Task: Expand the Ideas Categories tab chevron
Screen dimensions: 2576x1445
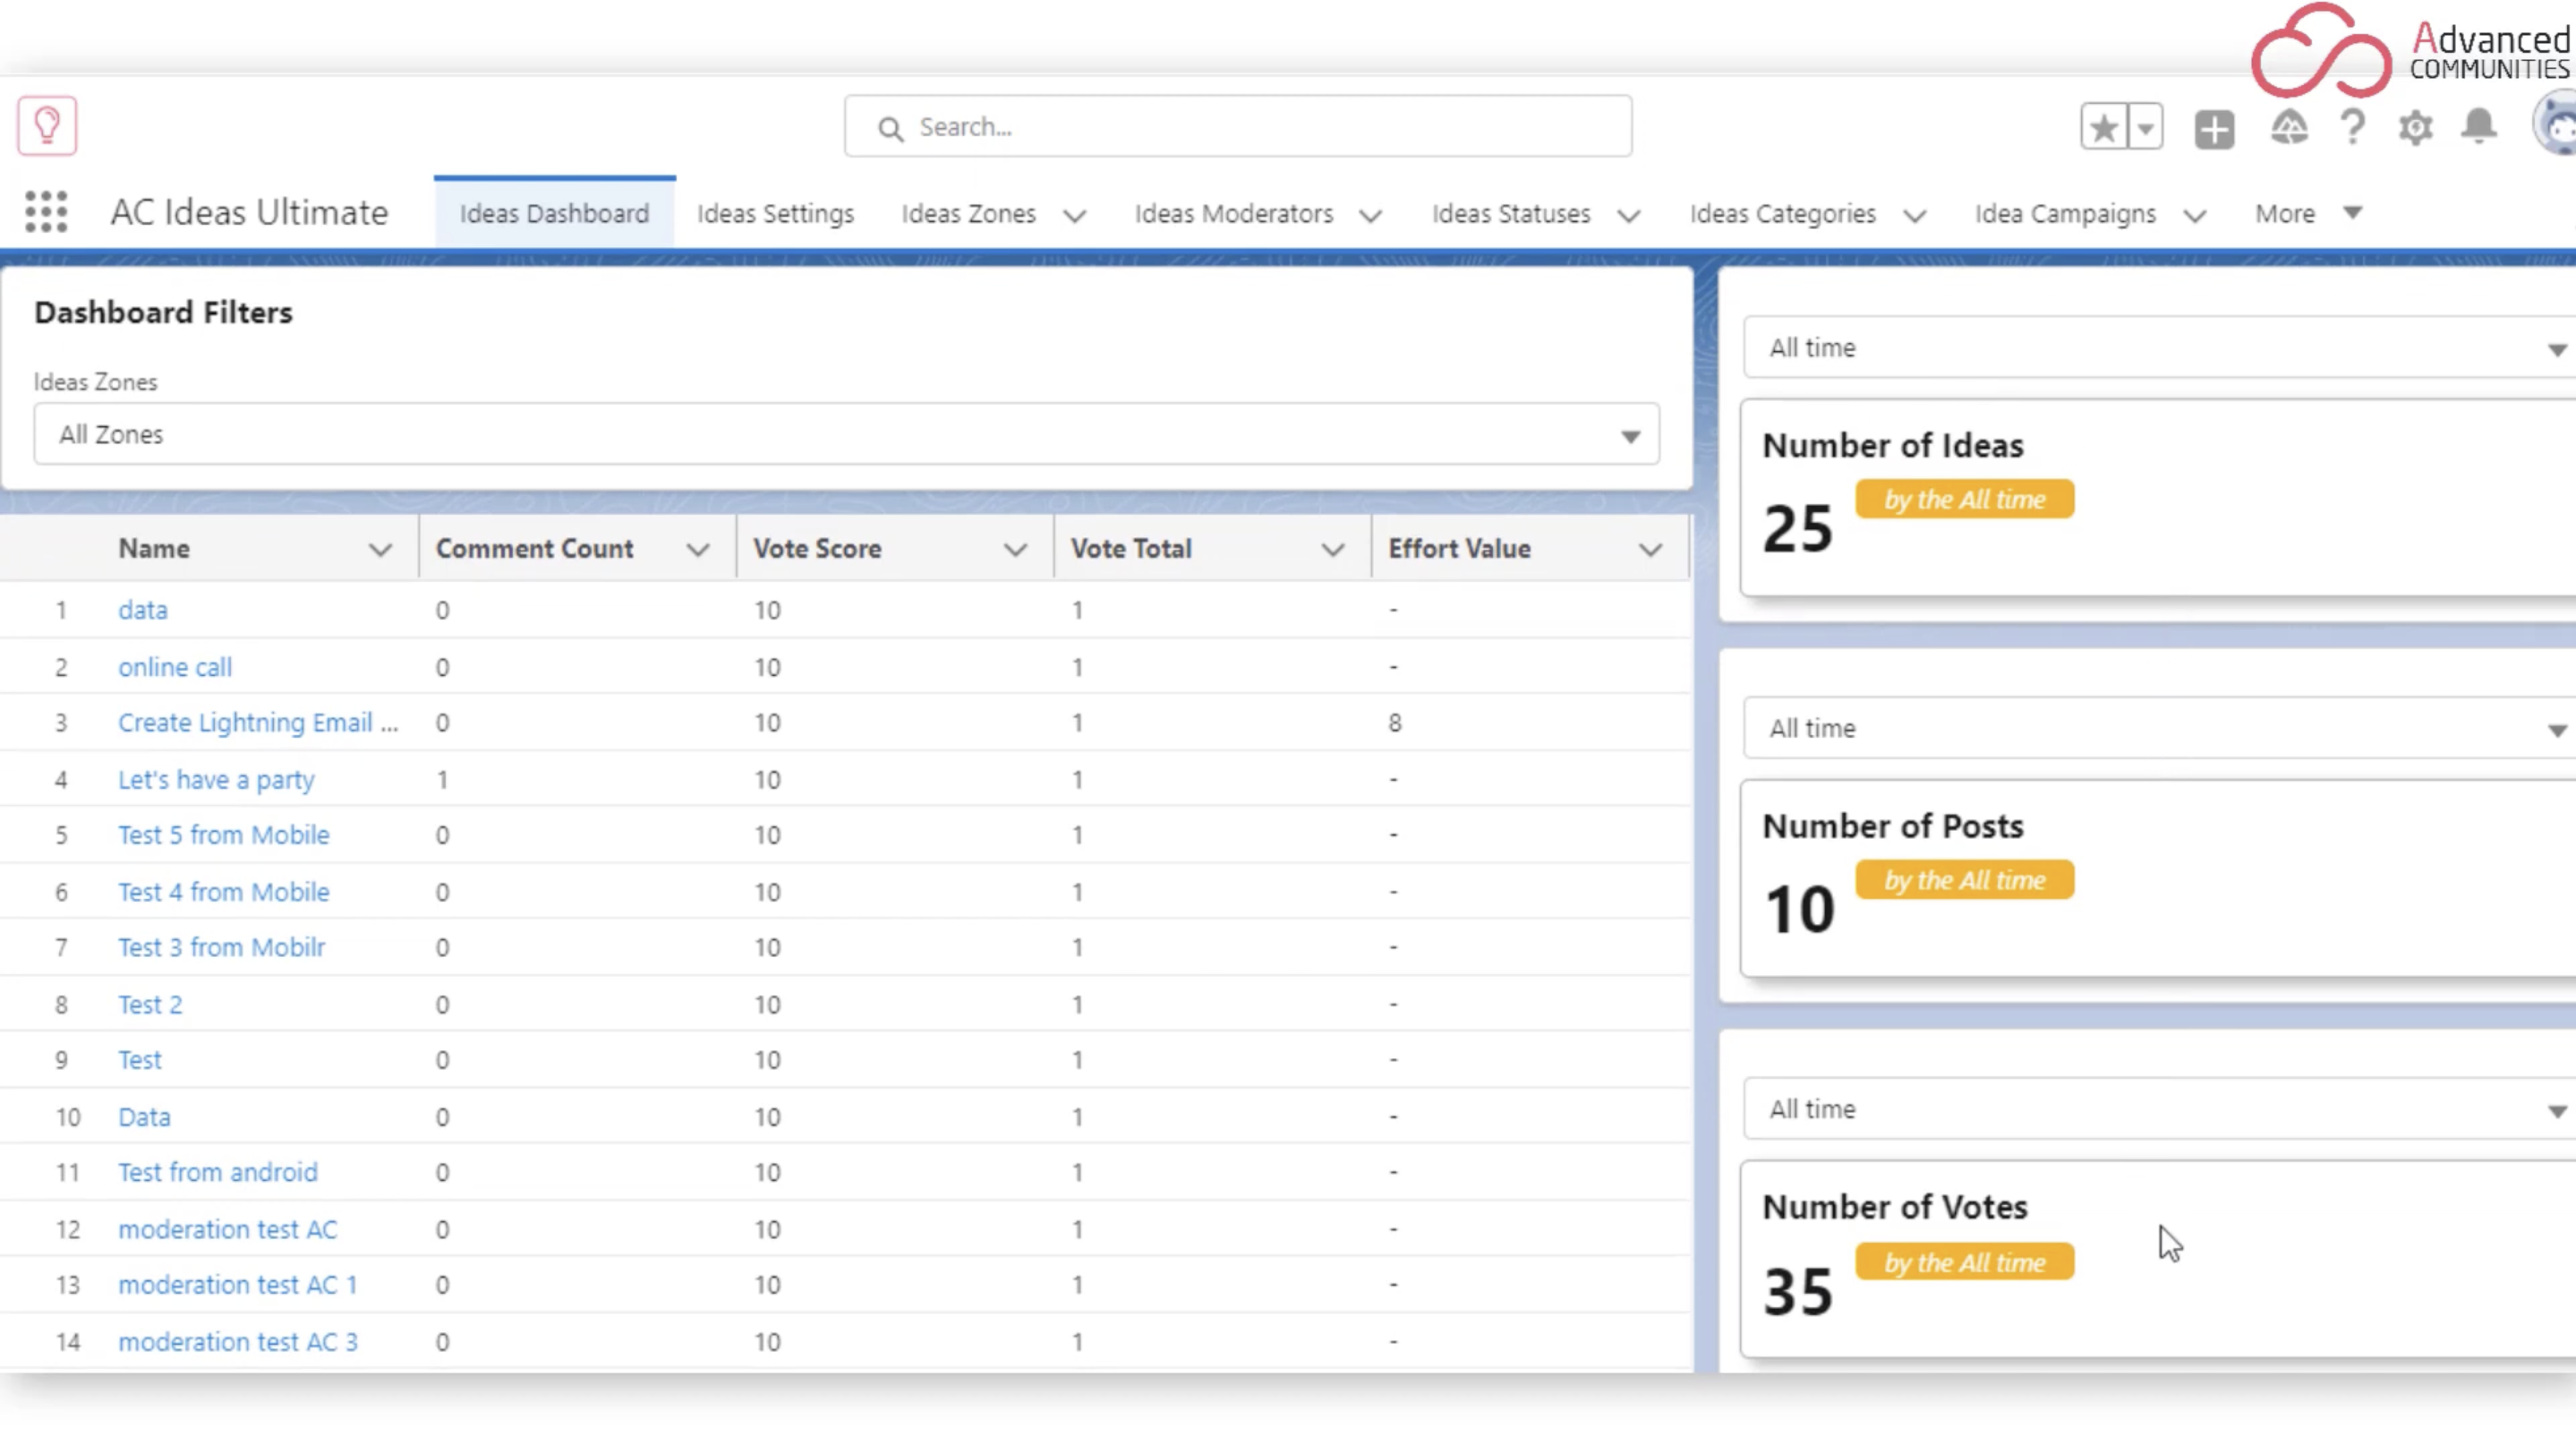Action: coord(1915,215)
